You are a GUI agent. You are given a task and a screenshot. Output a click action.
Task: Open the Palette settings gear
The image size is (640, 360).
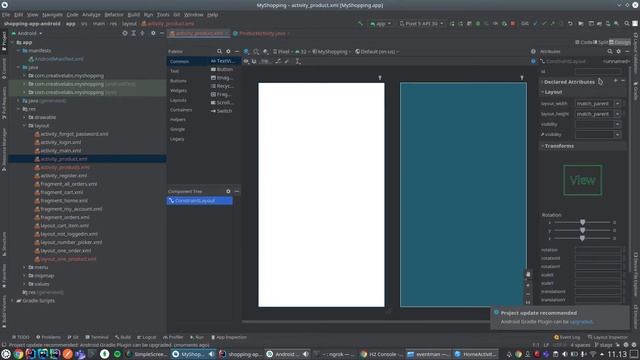coord(228,51)
